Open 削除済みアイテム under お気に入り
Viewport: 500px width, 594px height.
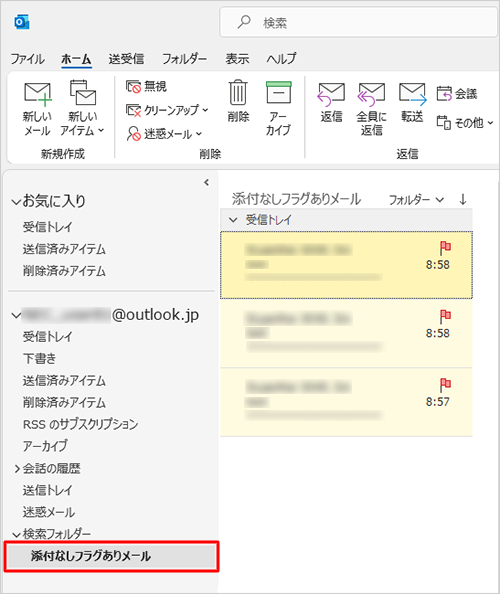64,271
